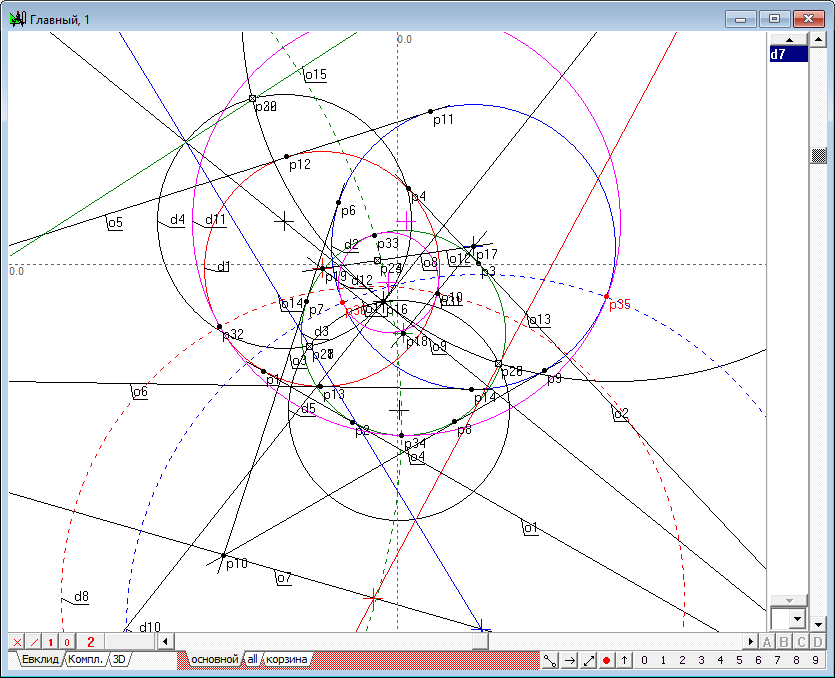Click the red X cross button
This screenshot has width=835, height=678.
(x=17, y=642)
